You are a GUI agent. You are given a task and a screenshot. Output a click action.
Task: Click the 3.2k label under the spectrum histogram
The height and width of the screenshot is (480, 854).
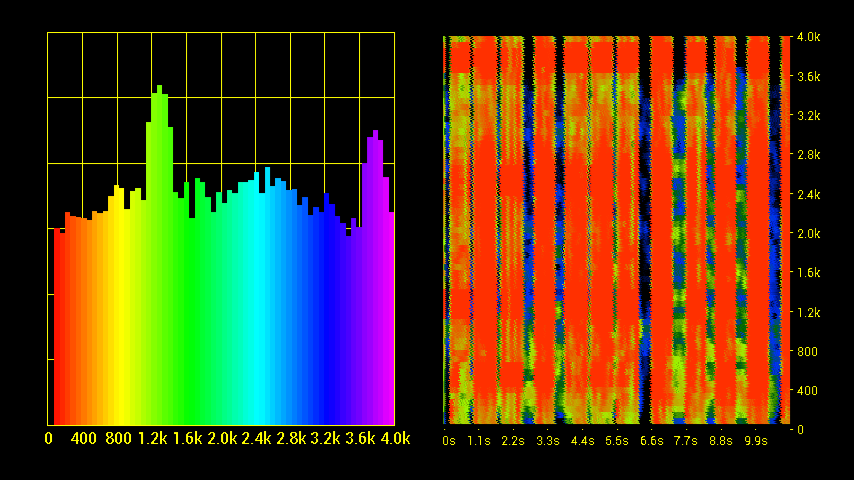pyautogui.click(x=326, y=439)
